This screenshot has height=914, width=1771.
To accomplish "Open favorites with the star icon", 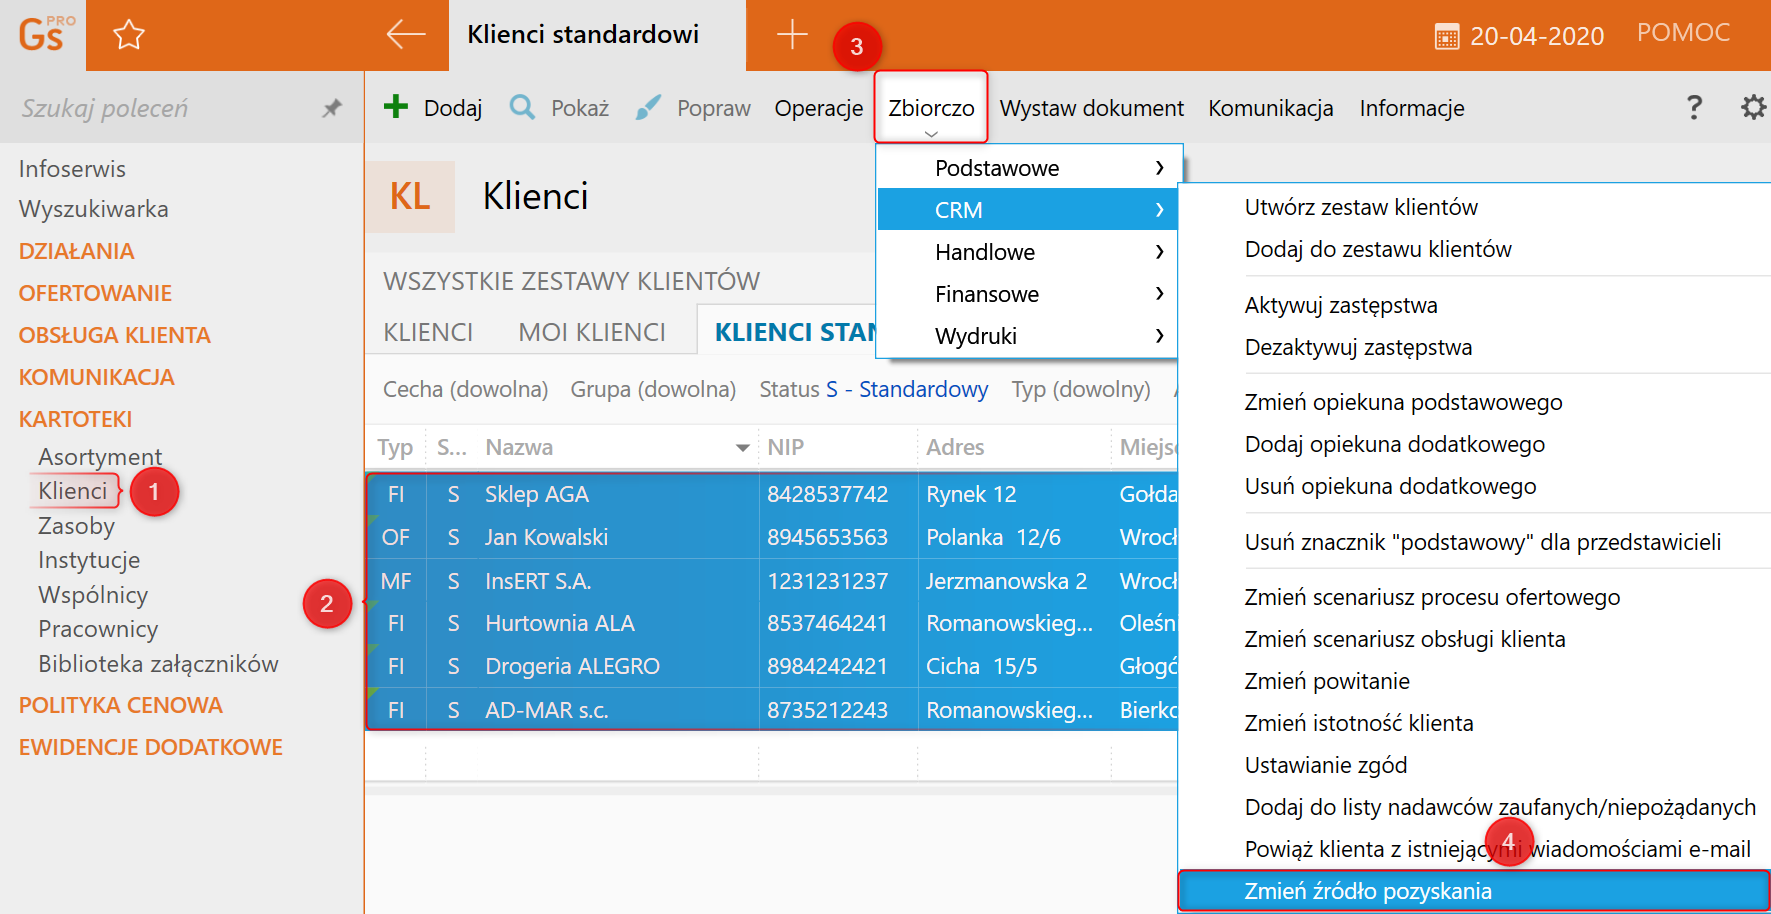I will pyautogui.click(x=129, y=35).
